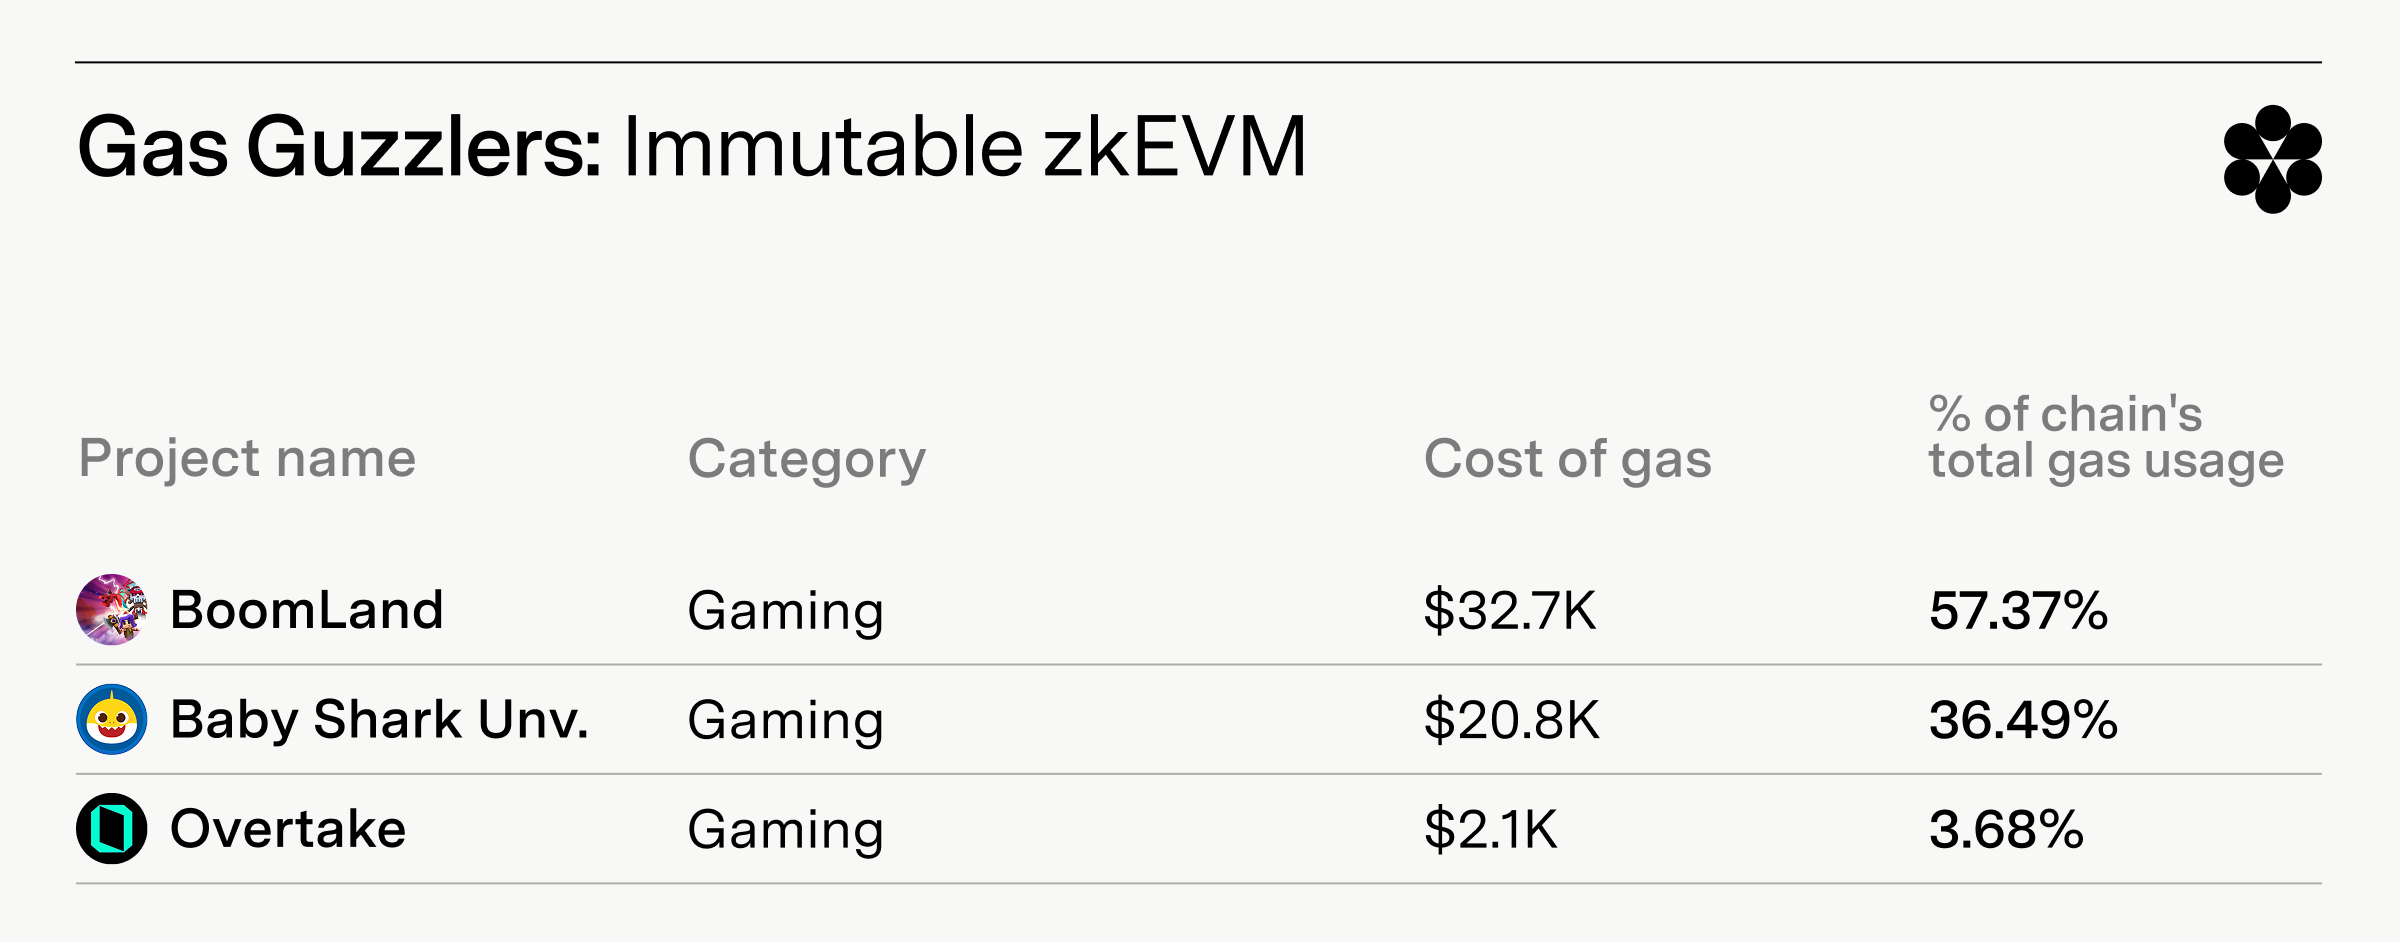The height and width of the screenshot is (942, 2400).
Task: Click the Project name column header
Action: [247, 459]
